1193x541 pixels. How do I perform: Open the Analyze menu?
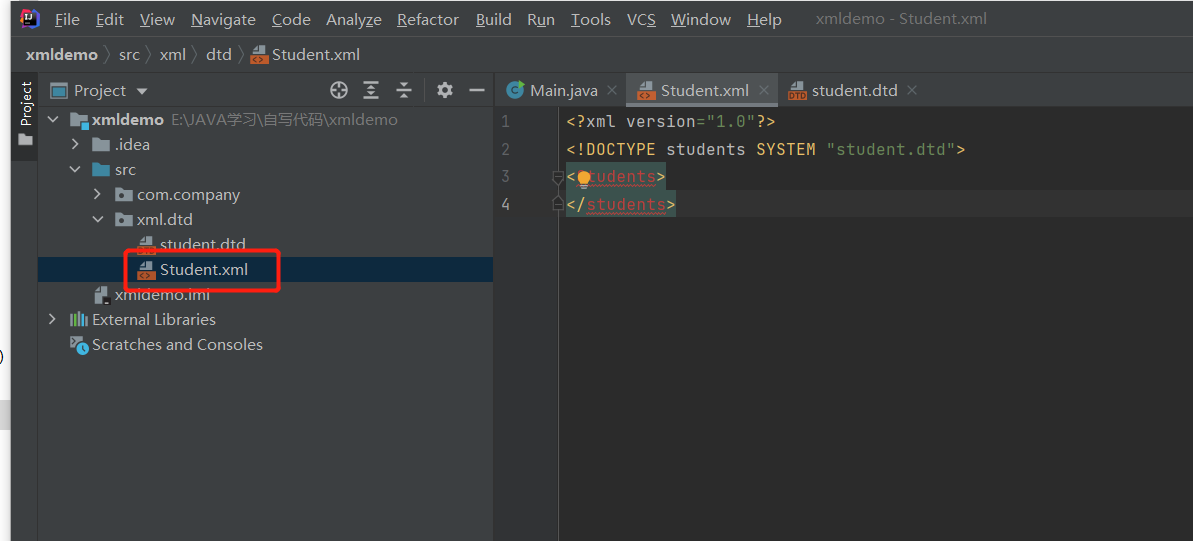(x=354, y=20)
